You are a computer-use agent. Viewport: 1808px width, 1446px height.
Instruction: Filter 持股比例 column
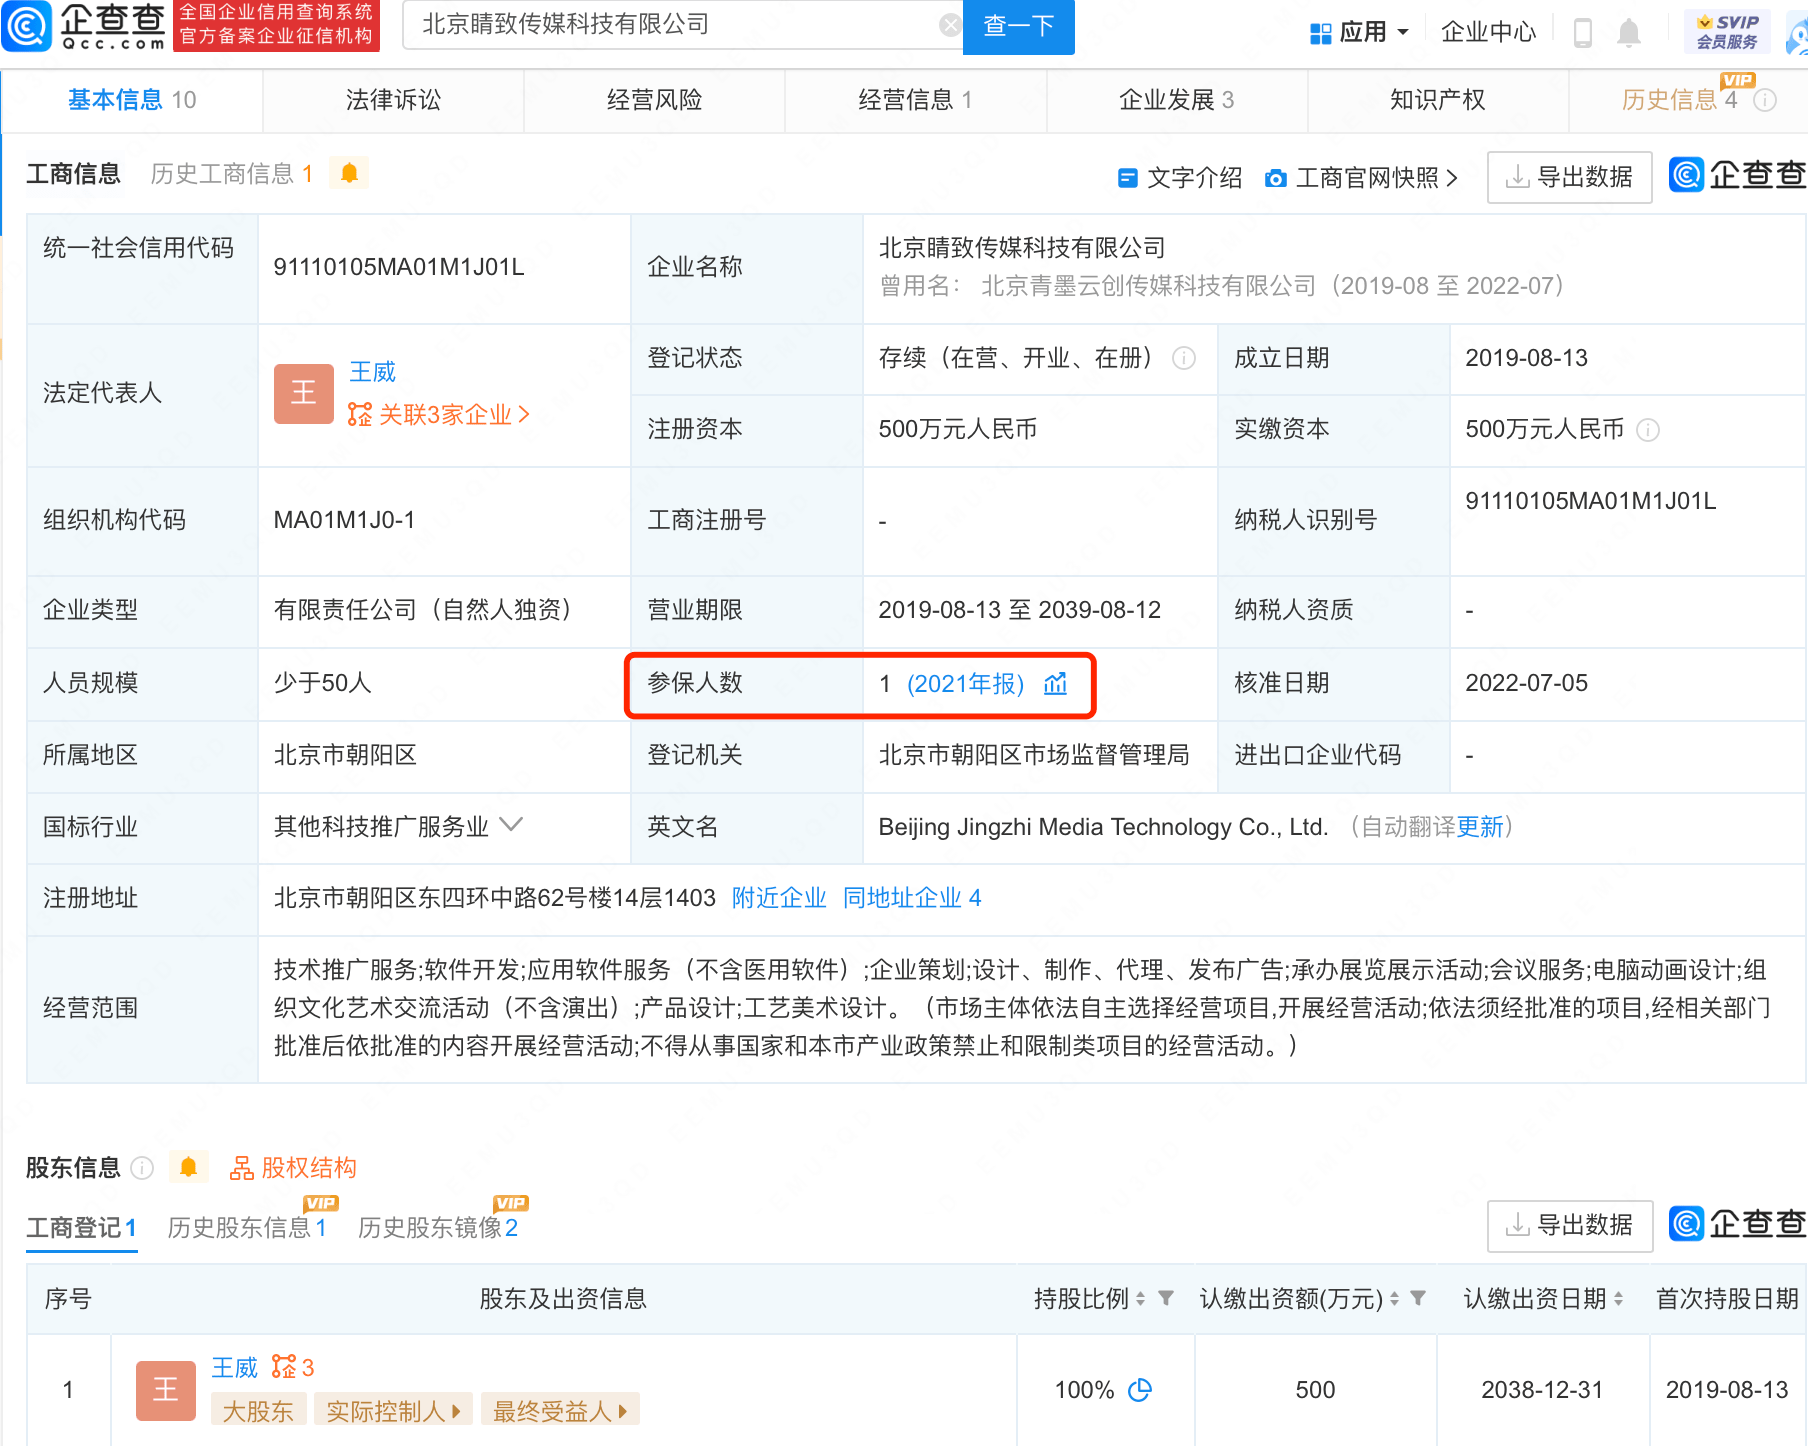pos(1166,1298)
